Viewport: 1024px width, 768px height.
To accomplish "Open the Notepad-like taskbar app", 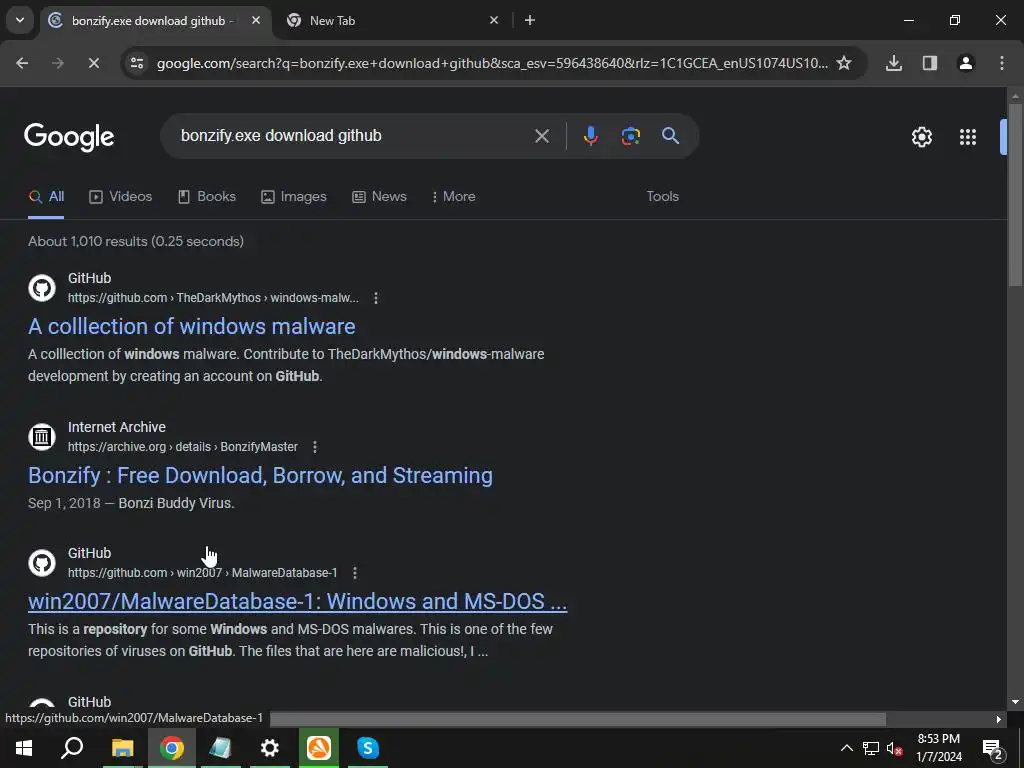I will point(221,748).
